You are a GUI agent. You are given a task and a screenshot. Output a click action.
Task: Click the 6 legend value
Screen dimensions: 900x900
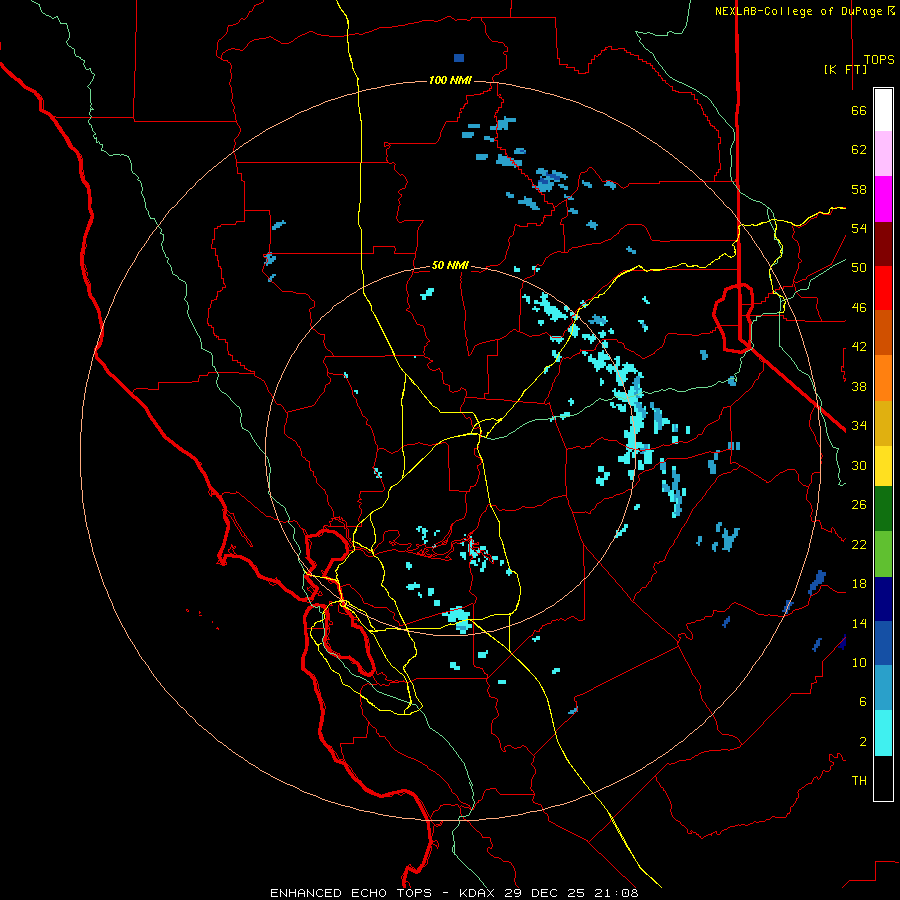(x=863, y=702)
